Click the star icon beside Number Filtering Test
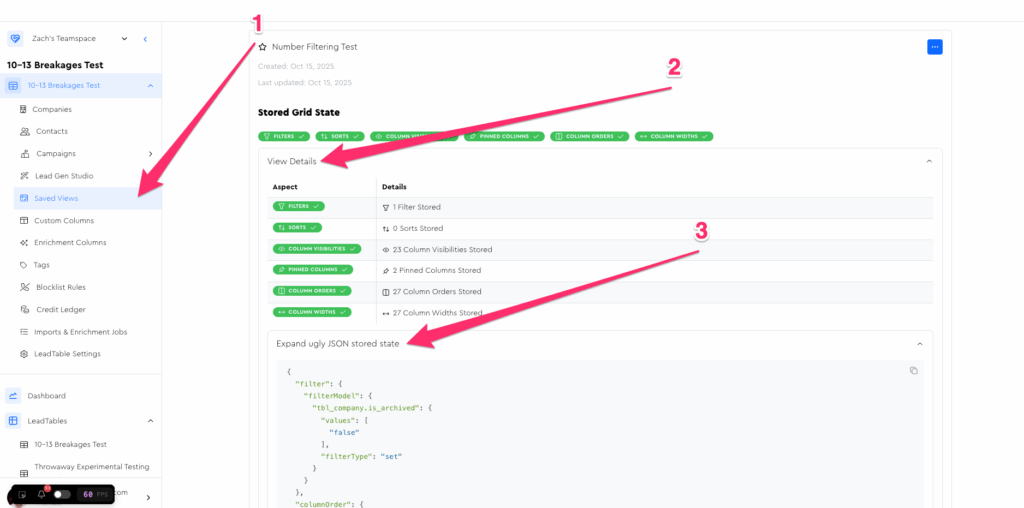The height and width of the screenshot is (508, 1024). (263, 47)
